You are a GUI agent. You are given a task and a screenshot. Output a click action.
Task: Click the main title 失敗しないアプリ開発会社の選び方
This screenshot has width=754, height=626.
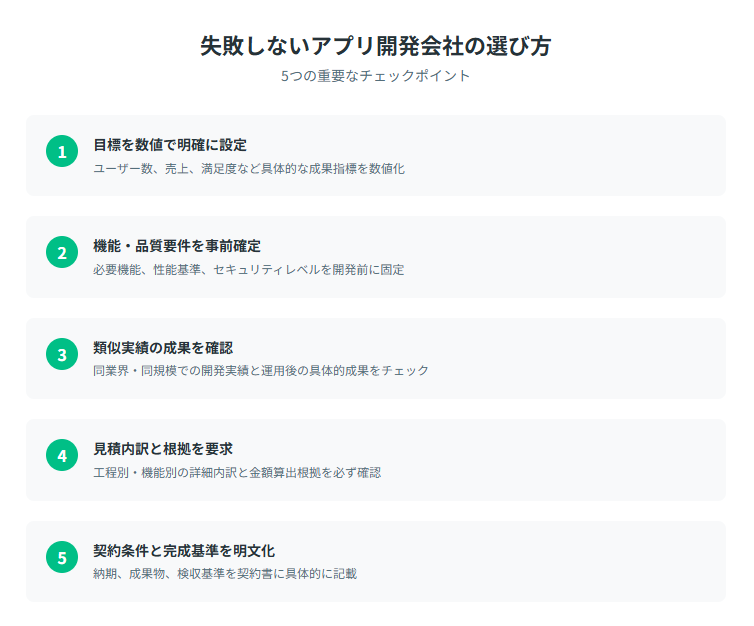coord(376,46)
